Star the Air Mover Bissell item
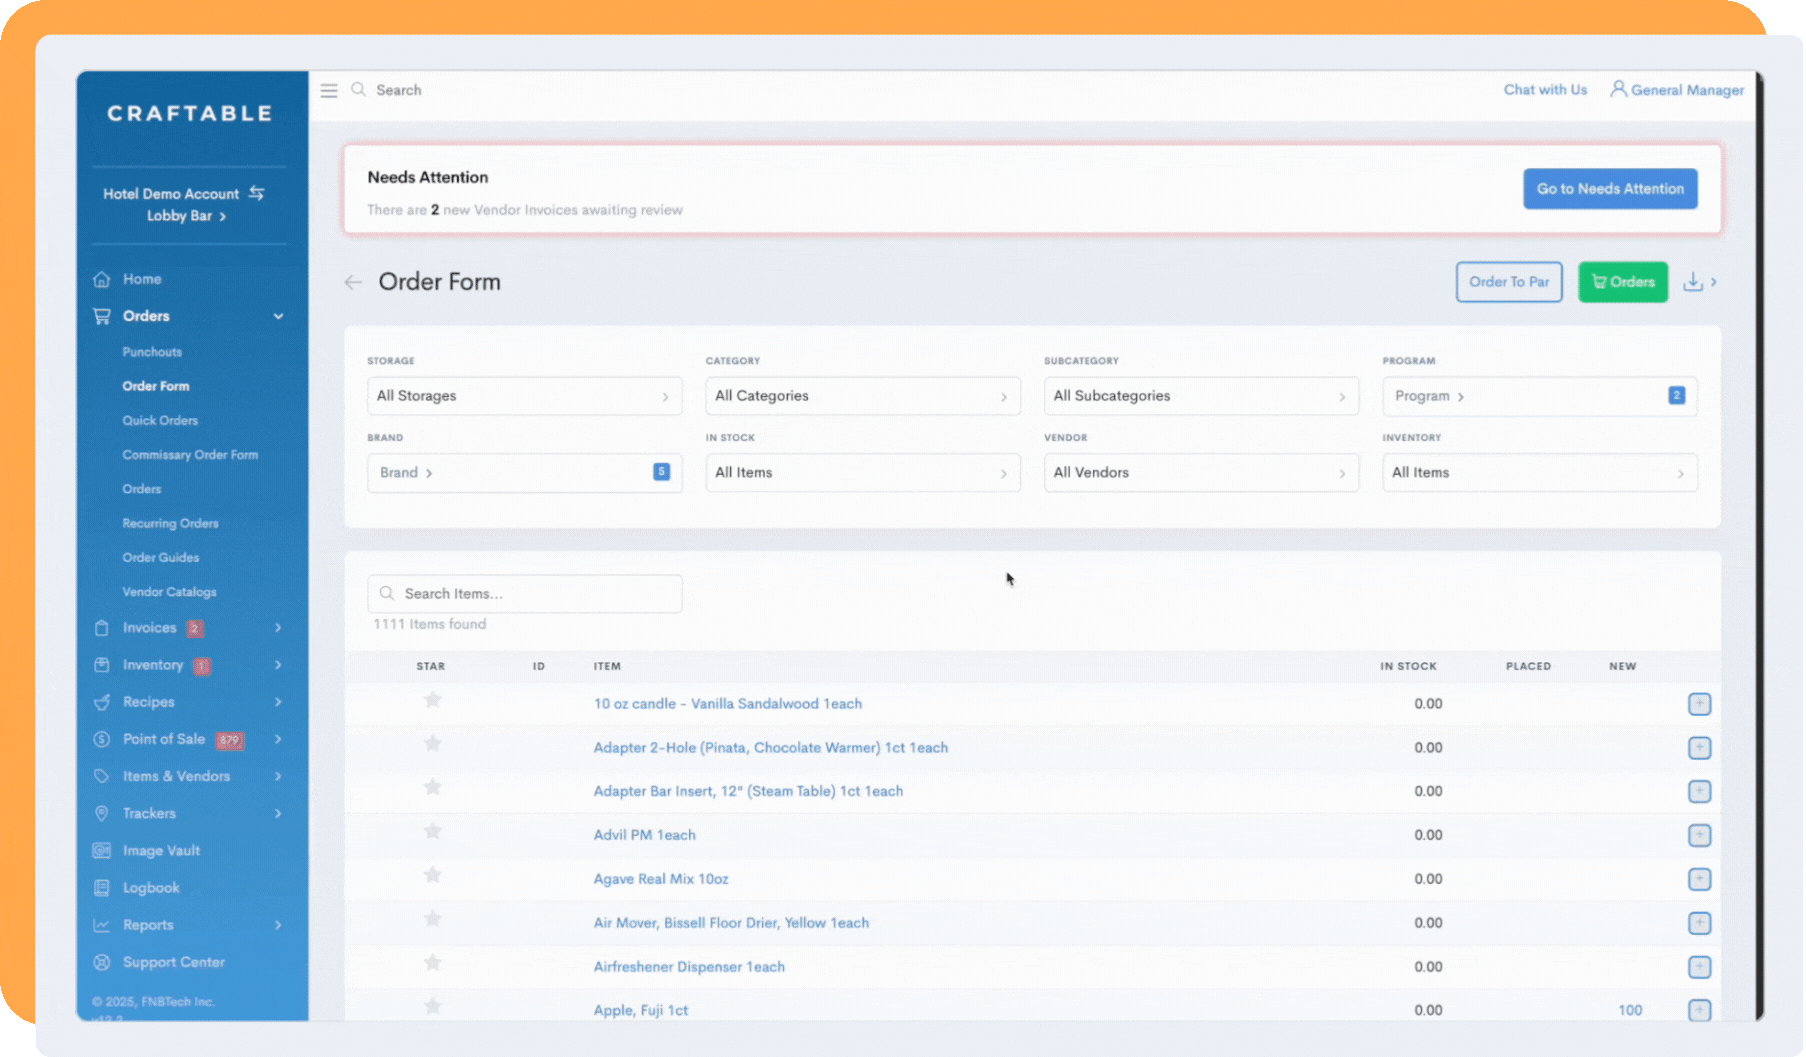This screenshot has height=1057, width=1806. [x=432, y=919]
